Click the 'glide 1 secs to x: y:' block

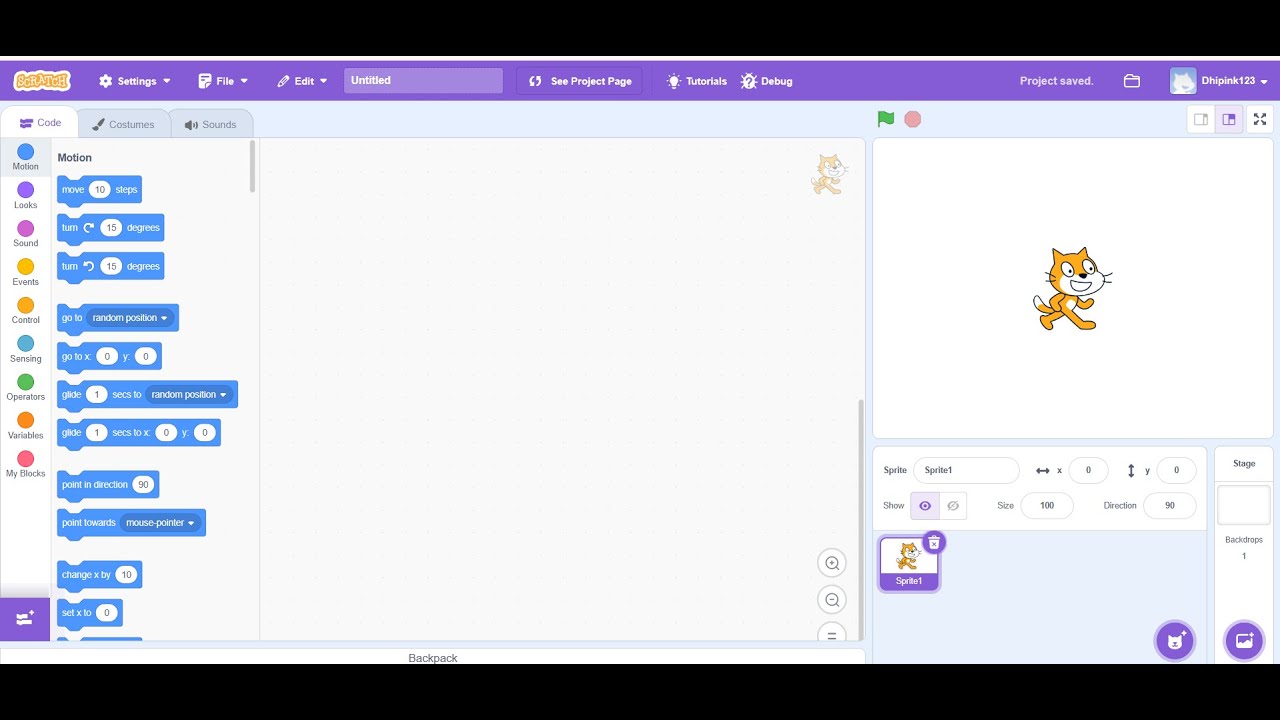pos(139,433)
